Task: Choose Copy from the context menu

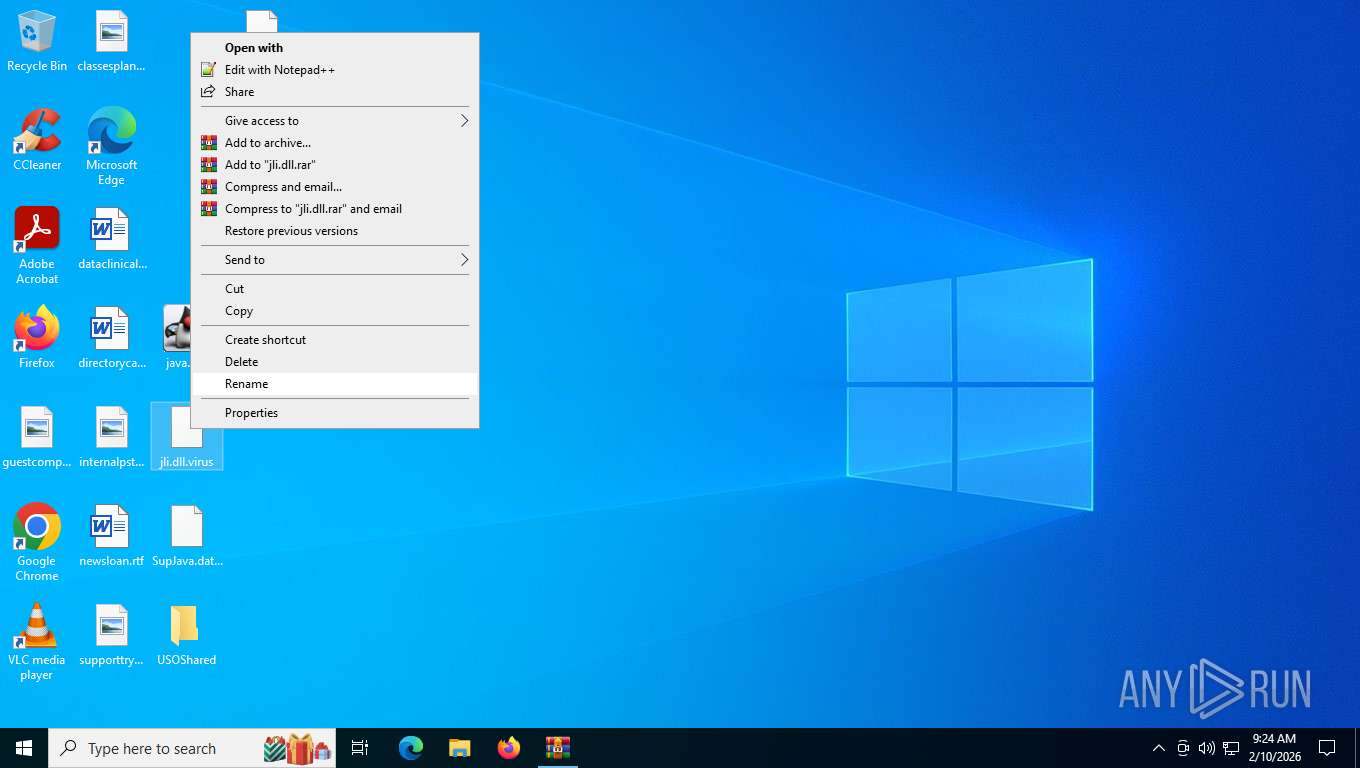Action: [335, 311]
